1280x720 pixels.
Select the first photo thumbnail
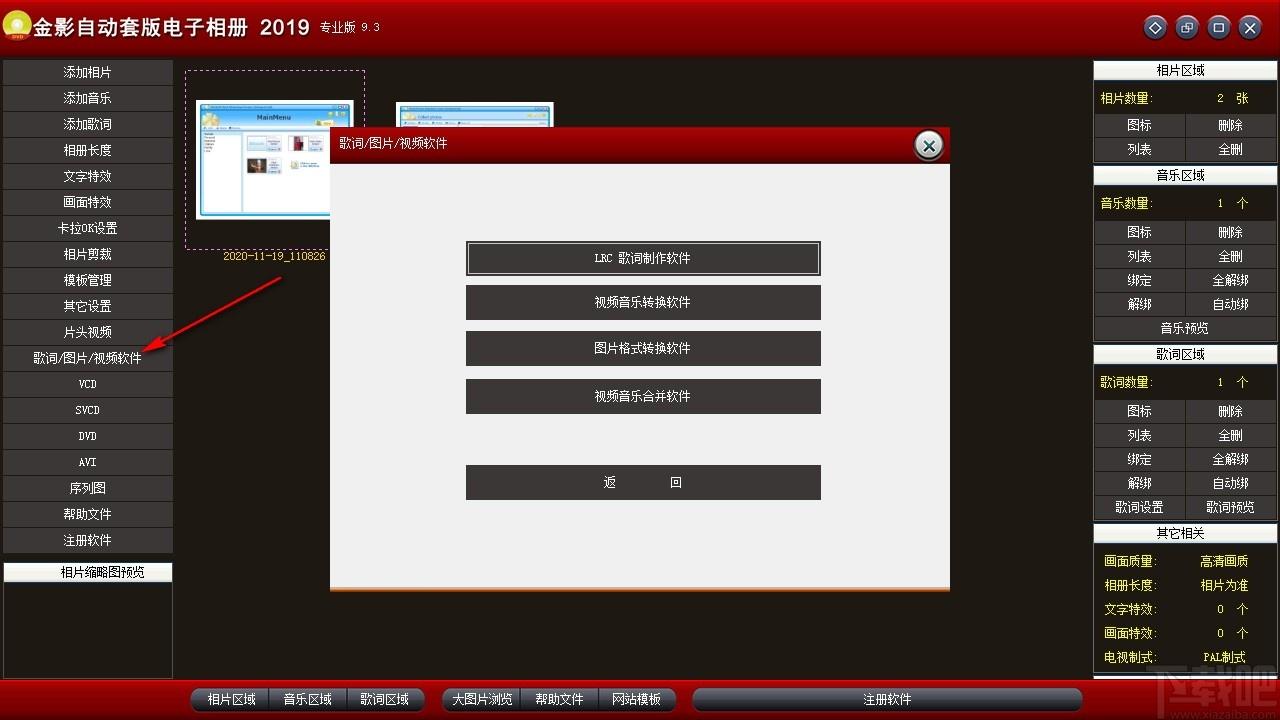coord(275,159)
